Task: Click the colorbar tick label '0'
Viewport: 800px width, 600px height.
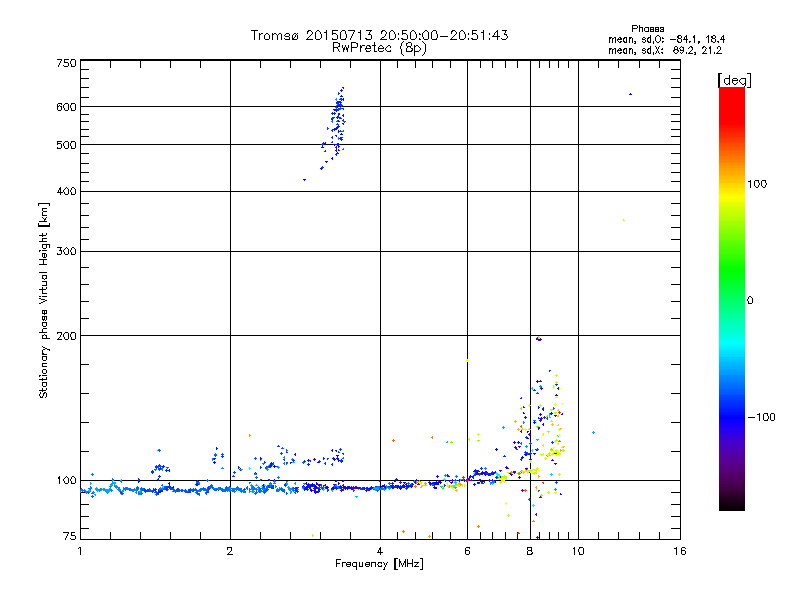Action: (x=750, y=301)
